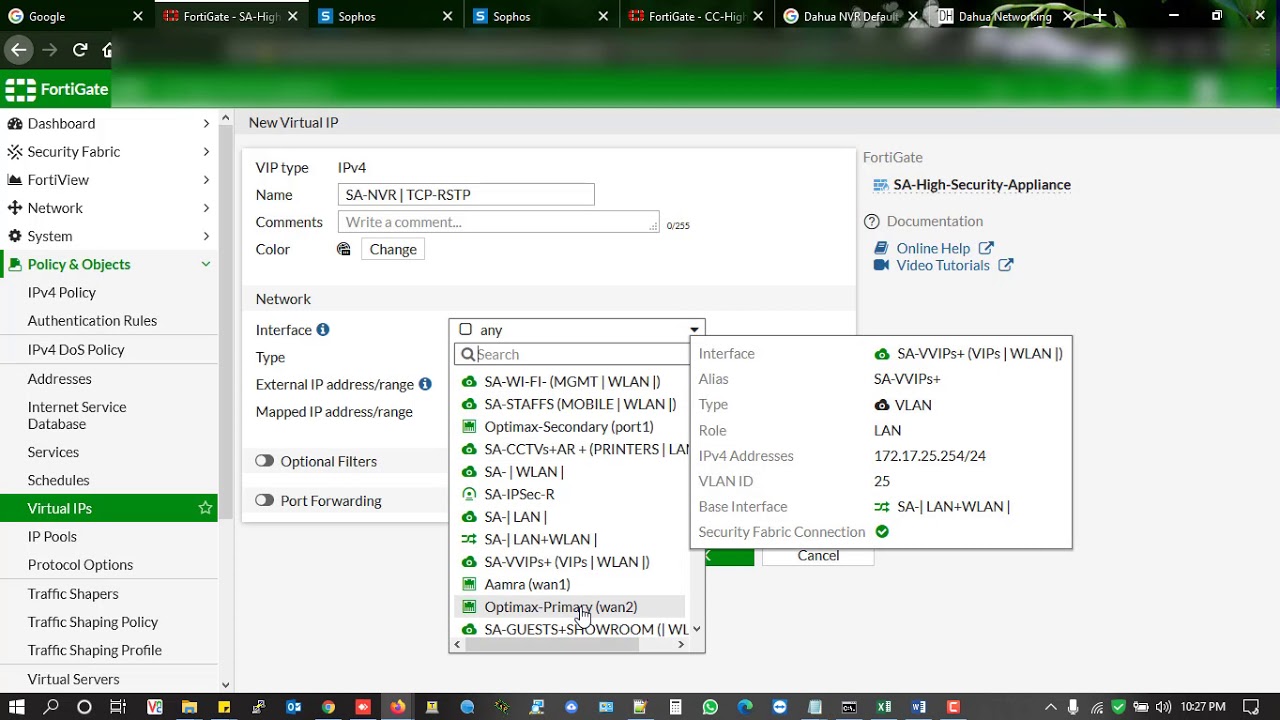The width and height of the screenshot is (1280, 720).
Task: Expand the Network menu chevron
Action: click(206, 208)
